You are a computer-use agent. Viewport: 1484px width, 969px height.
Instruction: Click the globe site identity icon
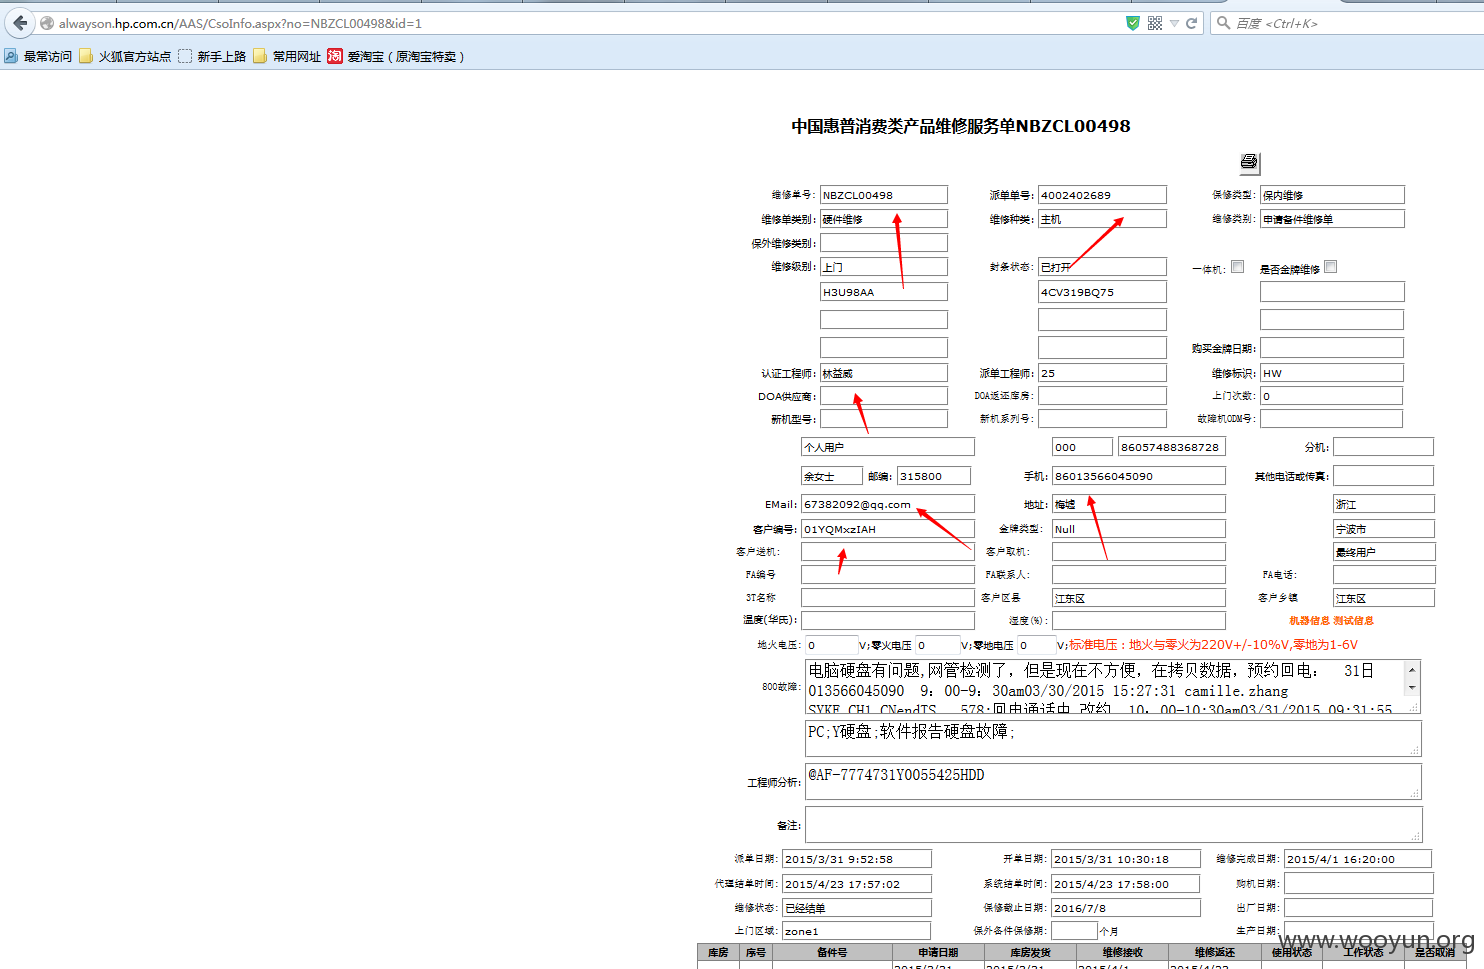tap(47, 23)
